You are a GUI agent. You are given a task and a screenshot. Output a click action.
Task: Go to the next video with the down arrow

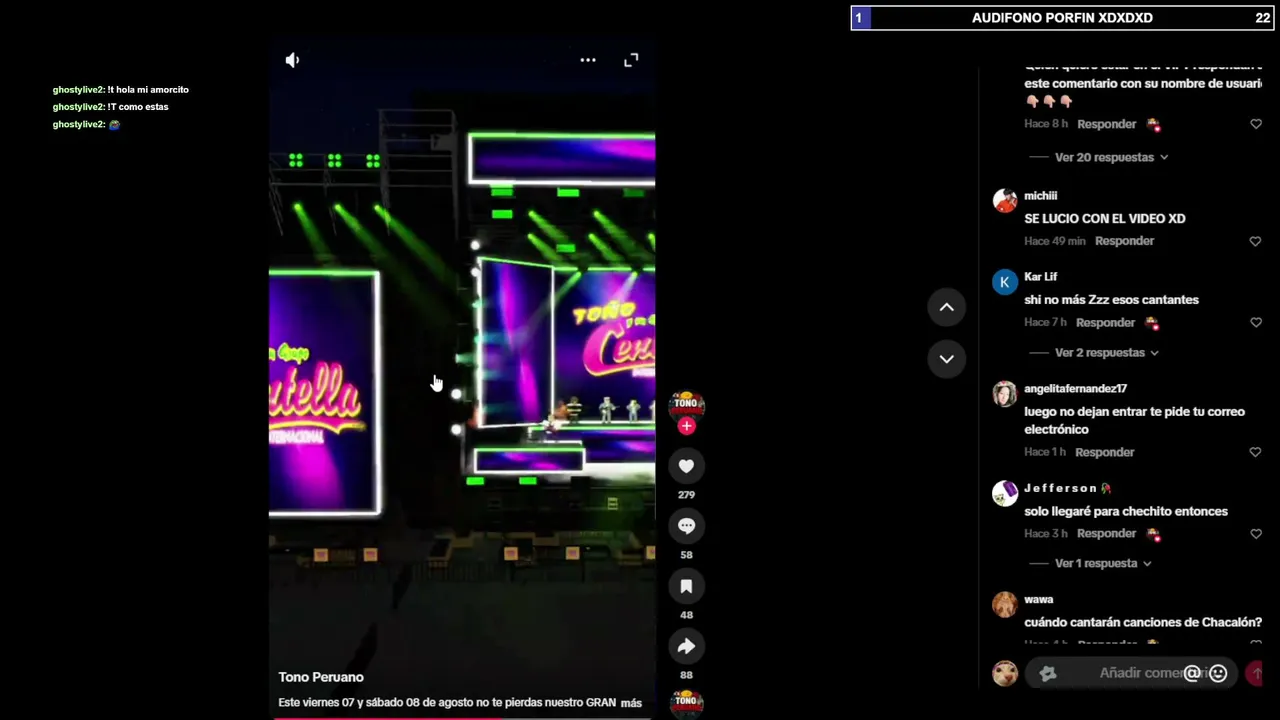946,359
